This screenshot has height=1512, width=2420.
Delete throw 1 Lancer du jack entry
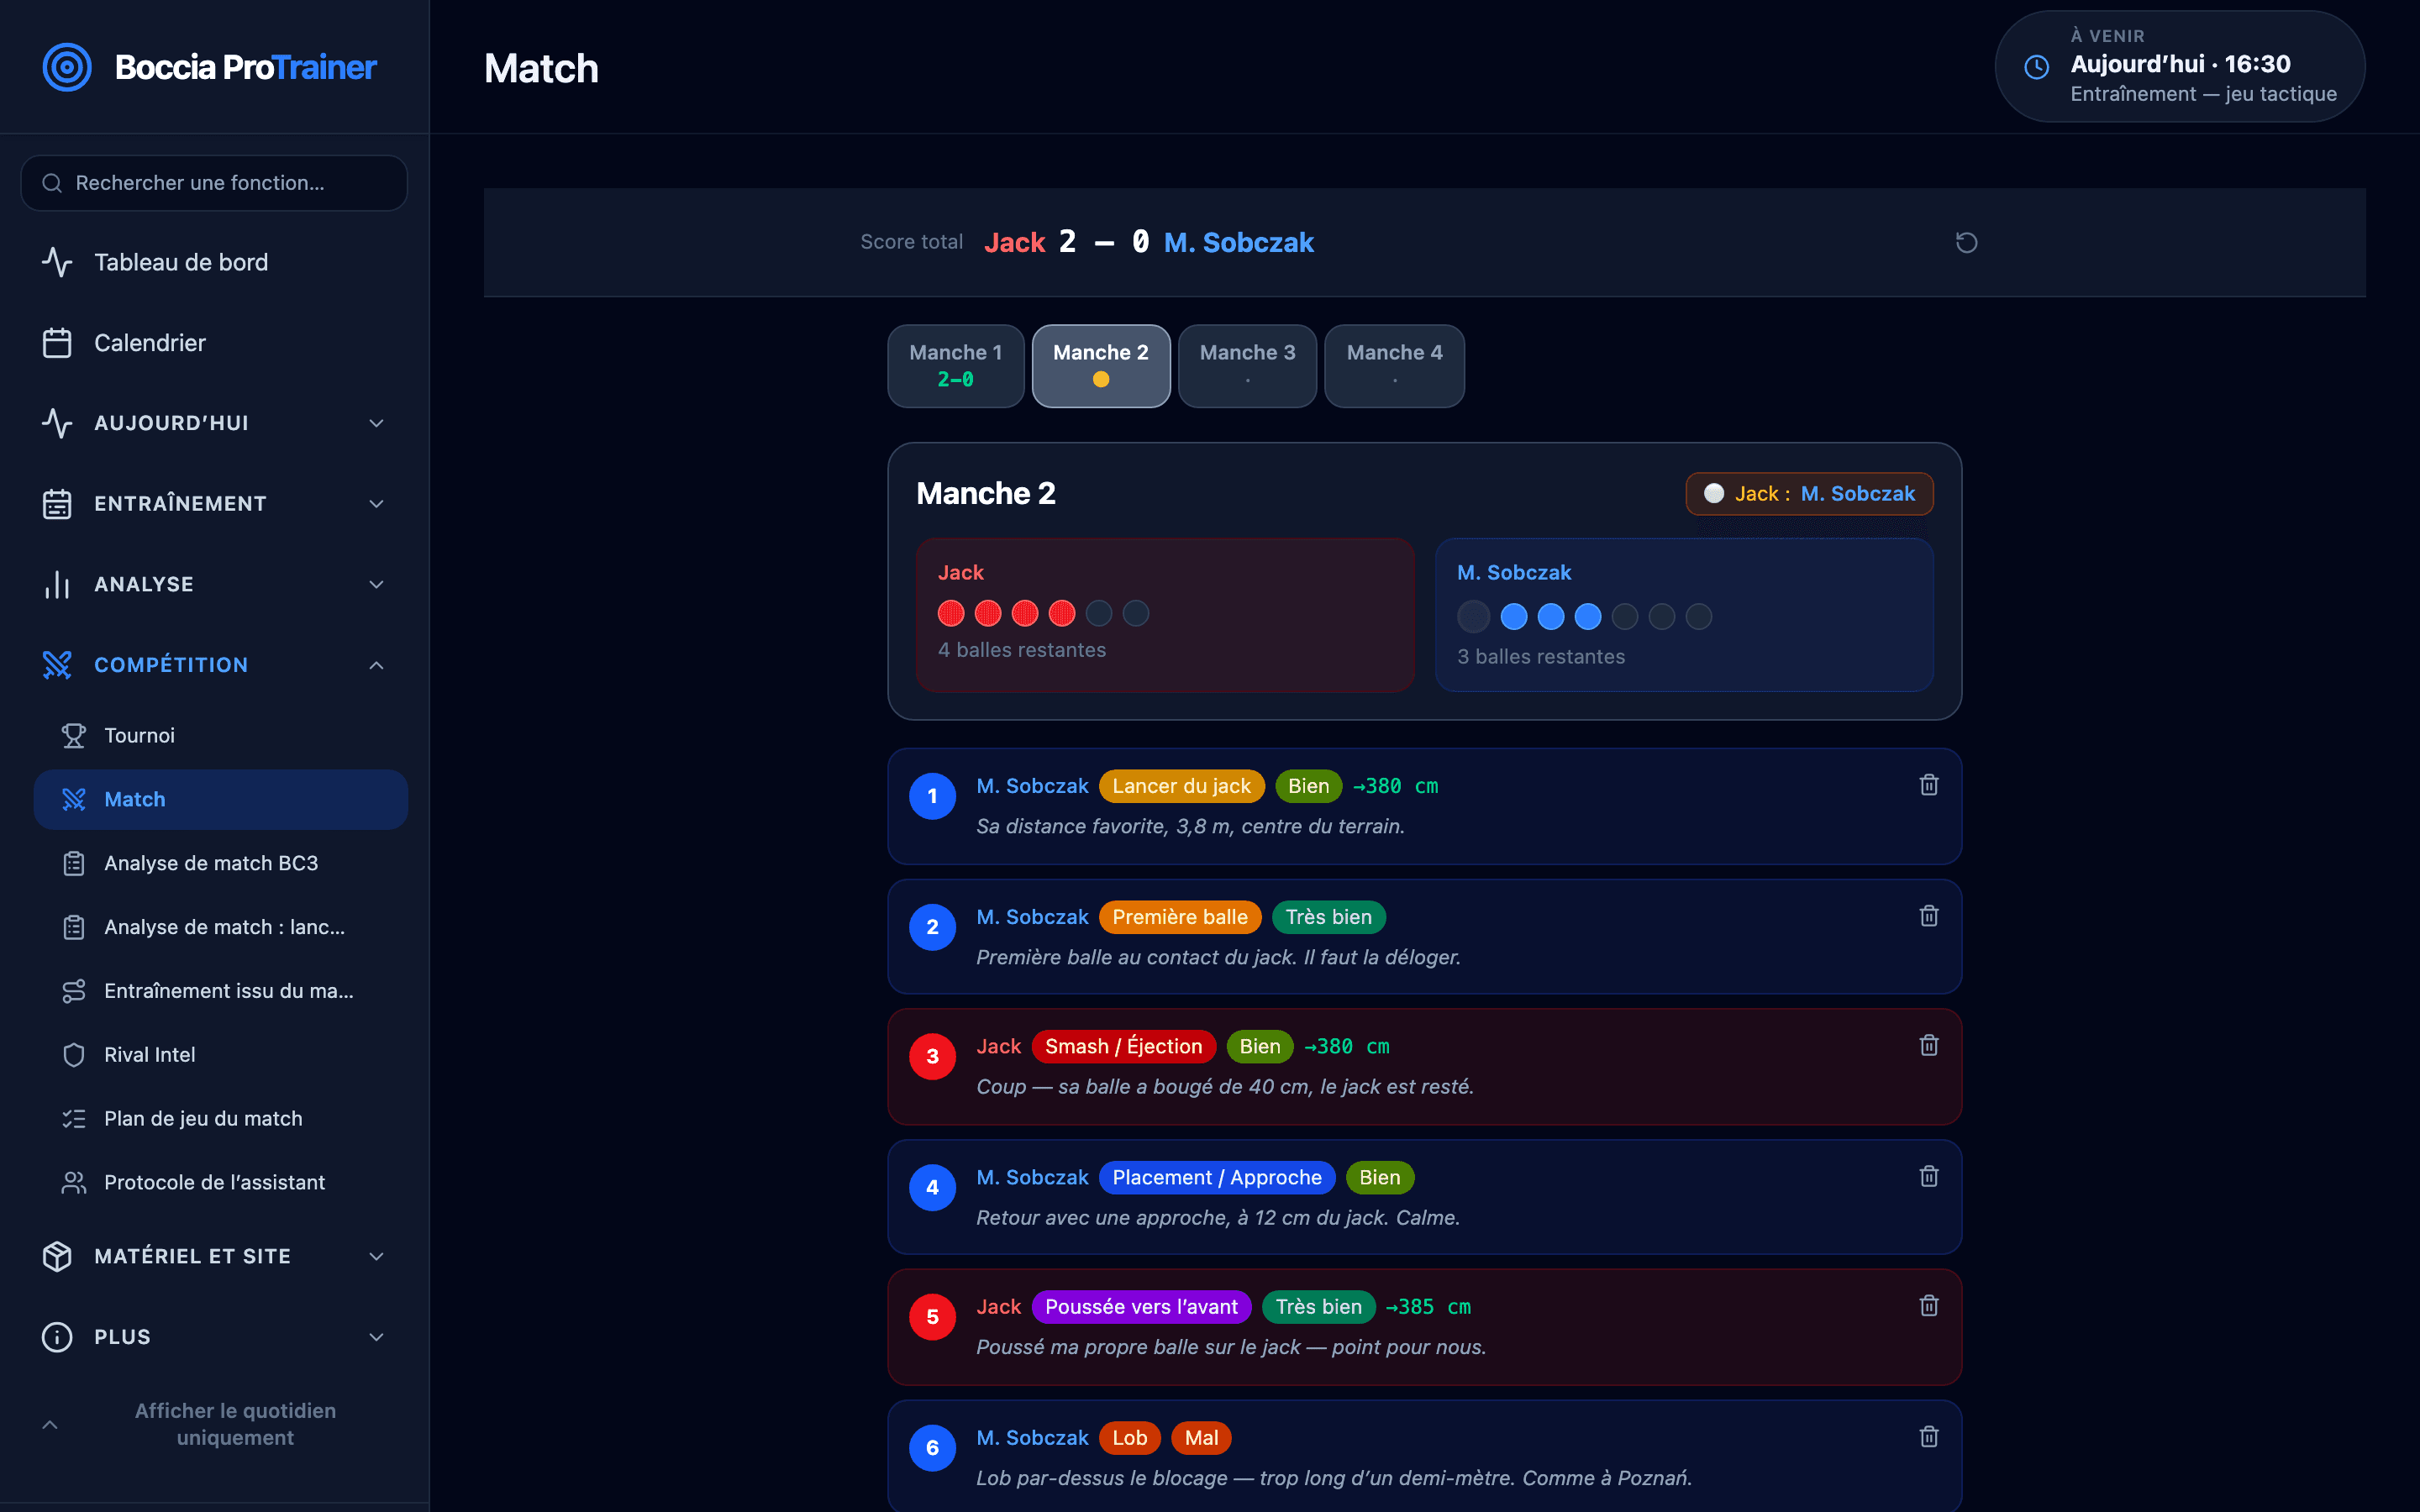(1929, 785)
